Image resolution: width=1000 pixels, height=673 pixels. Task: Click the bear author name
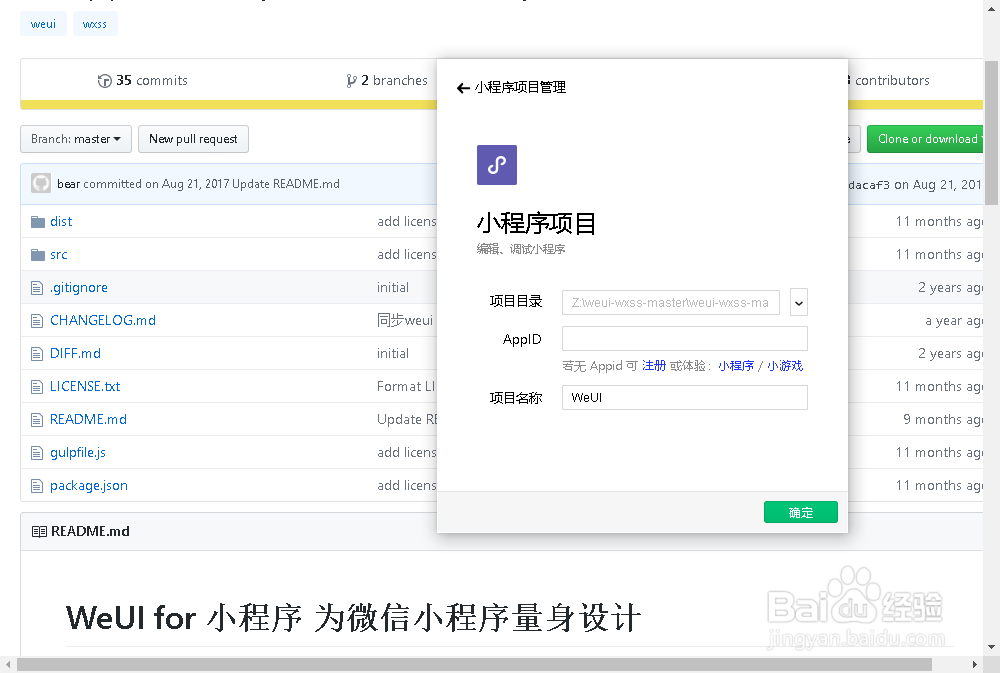68,184
